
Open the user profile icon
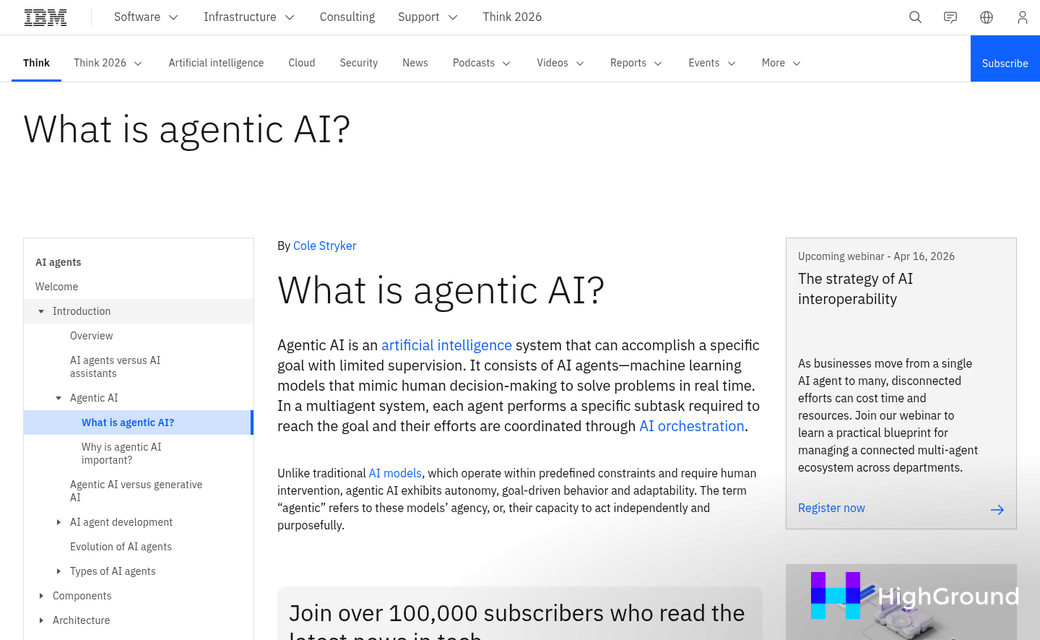pyautogui.click(x=1022, y=17)
